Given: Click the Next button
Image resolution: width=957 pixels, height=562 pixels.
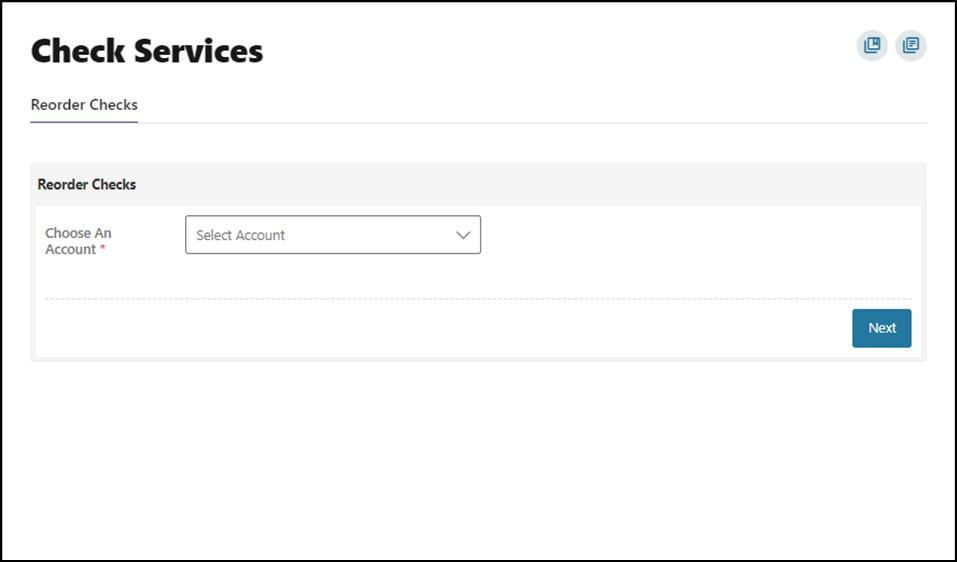Looking at the screenshot, I should tap(881, 328).
